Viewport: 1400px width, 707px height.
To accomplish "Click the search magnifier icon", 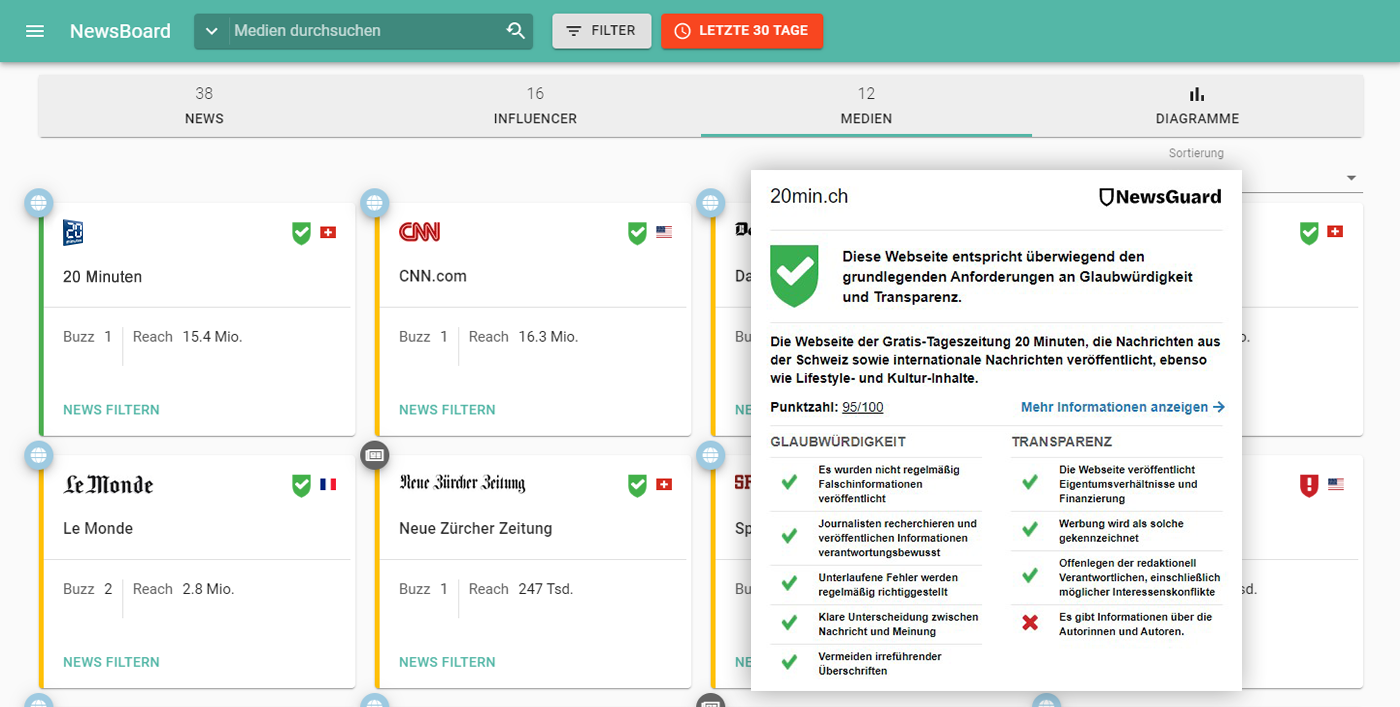I will [x=516, y=31].
